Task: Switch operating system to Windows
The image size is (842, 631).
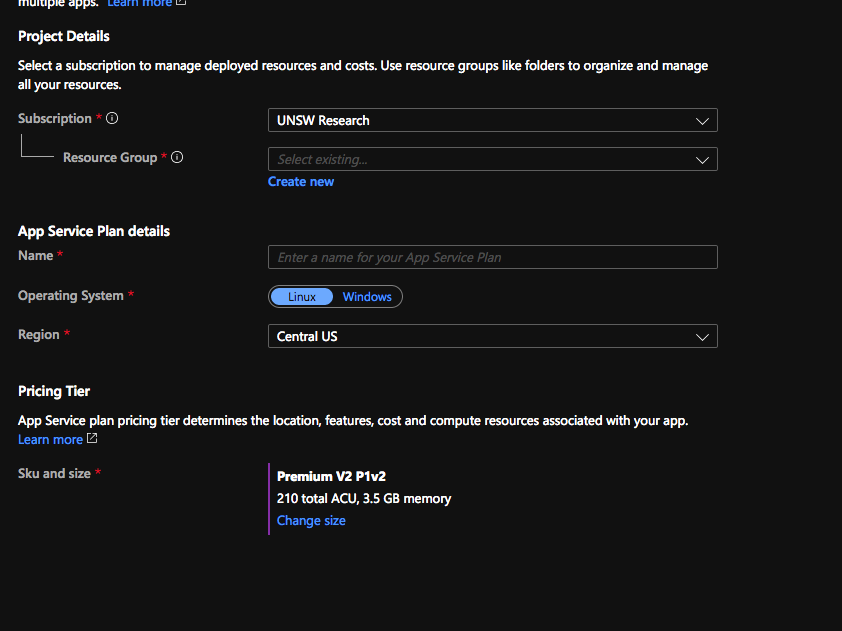Action: (367, 296)
